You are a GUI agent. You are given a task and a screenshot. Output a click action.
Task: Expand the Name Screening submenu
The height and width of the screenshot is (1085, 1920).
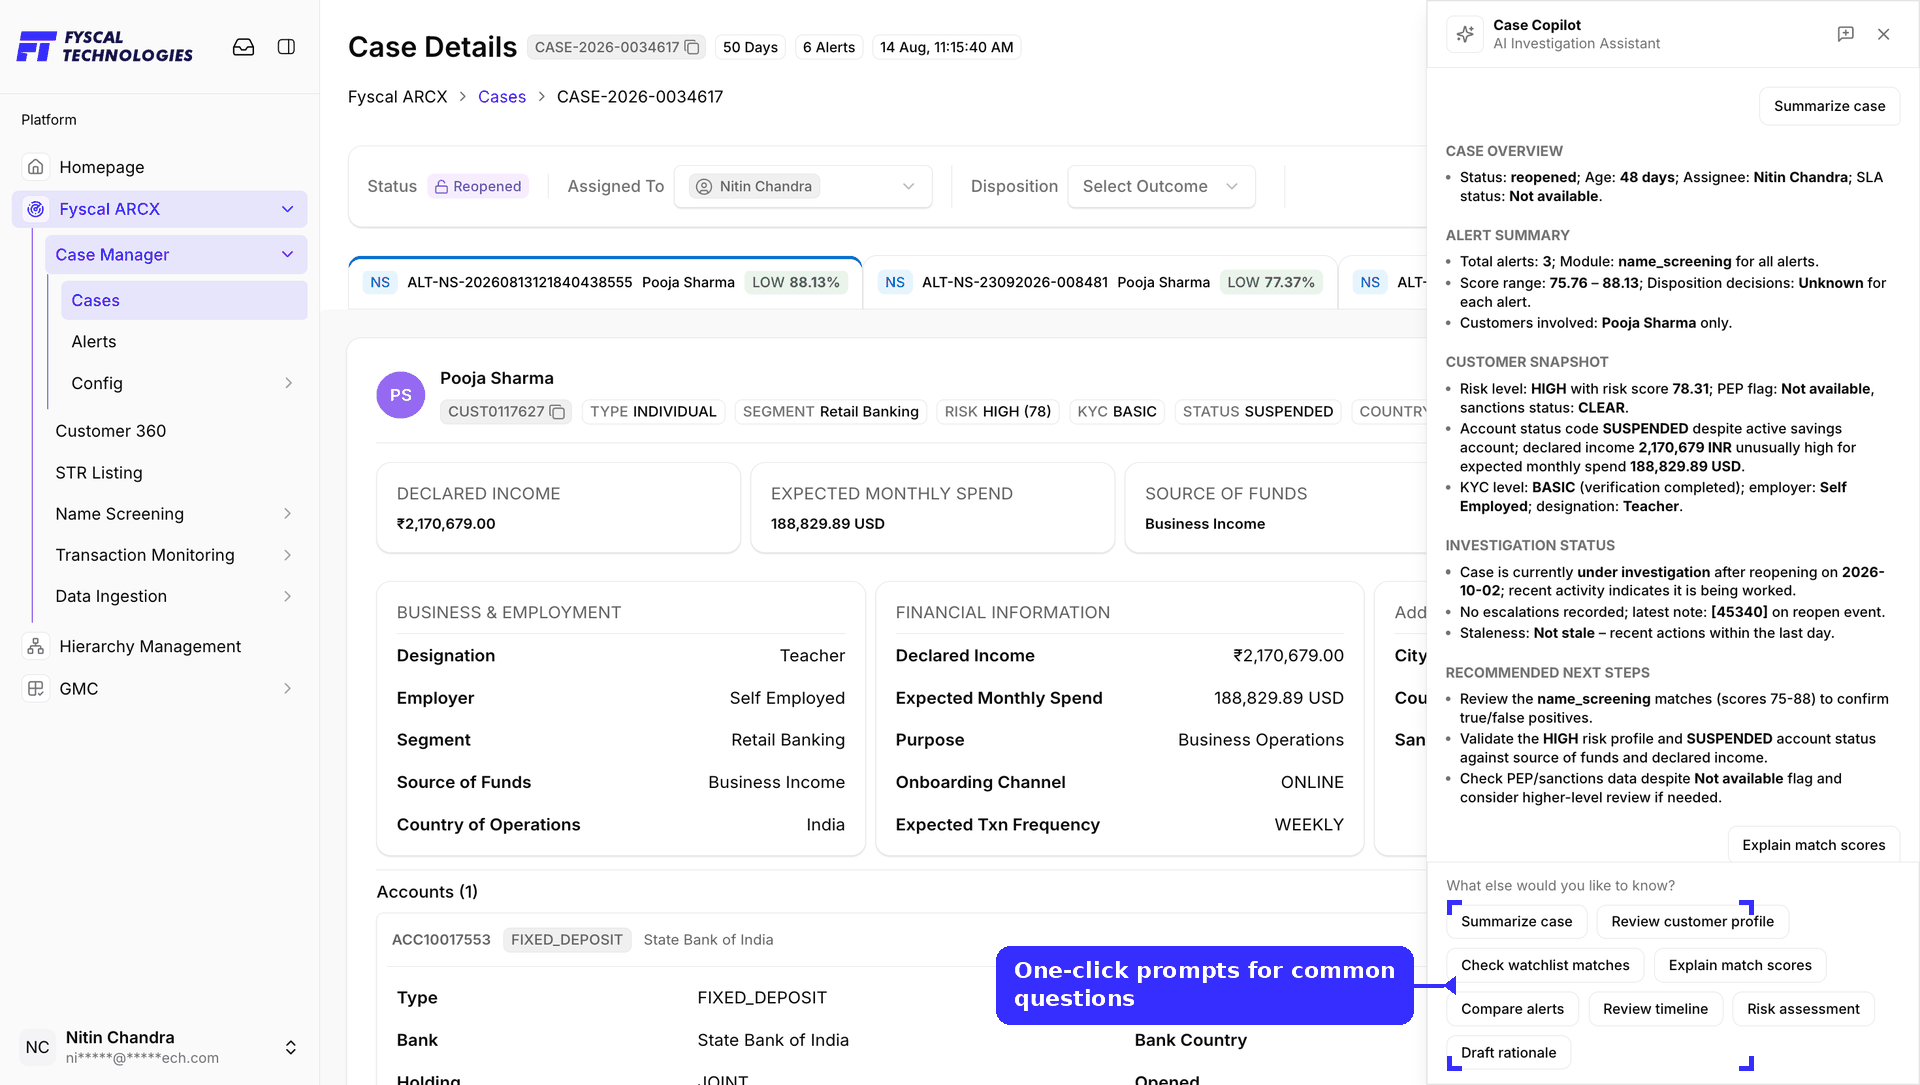[288, 514]
